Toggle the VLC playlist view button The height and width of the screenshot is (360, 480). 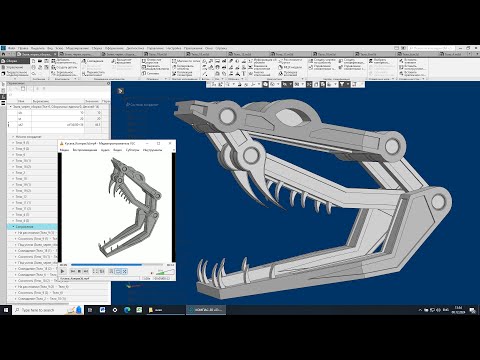(111, 272)
